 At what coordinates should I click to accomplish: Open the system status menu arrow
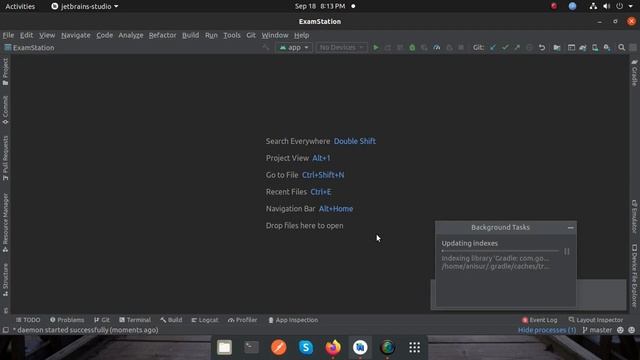pos(631,6)
